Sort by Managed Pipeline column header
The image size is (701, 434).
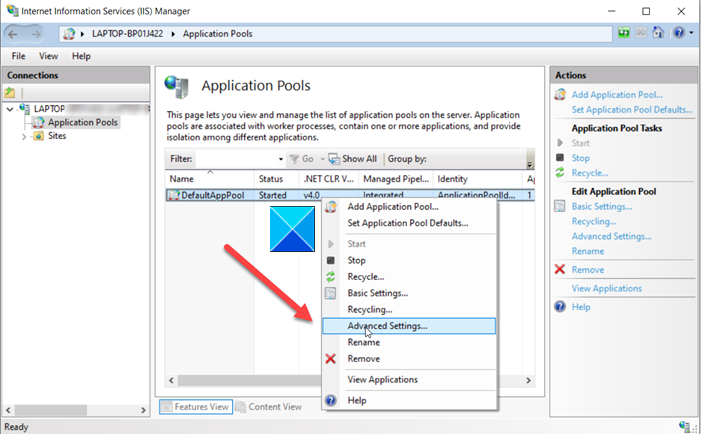click(396, 179)
